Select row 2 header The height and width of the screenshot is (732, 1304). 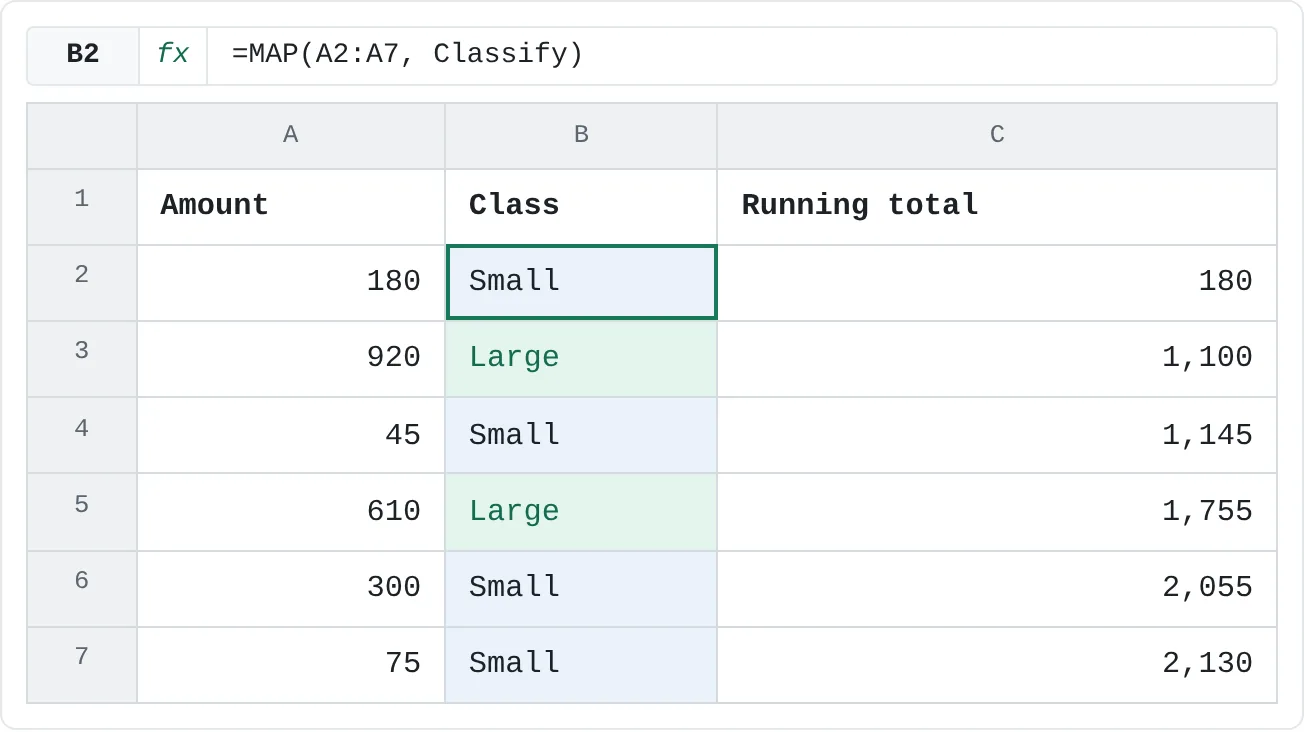[x=82, y=282]
